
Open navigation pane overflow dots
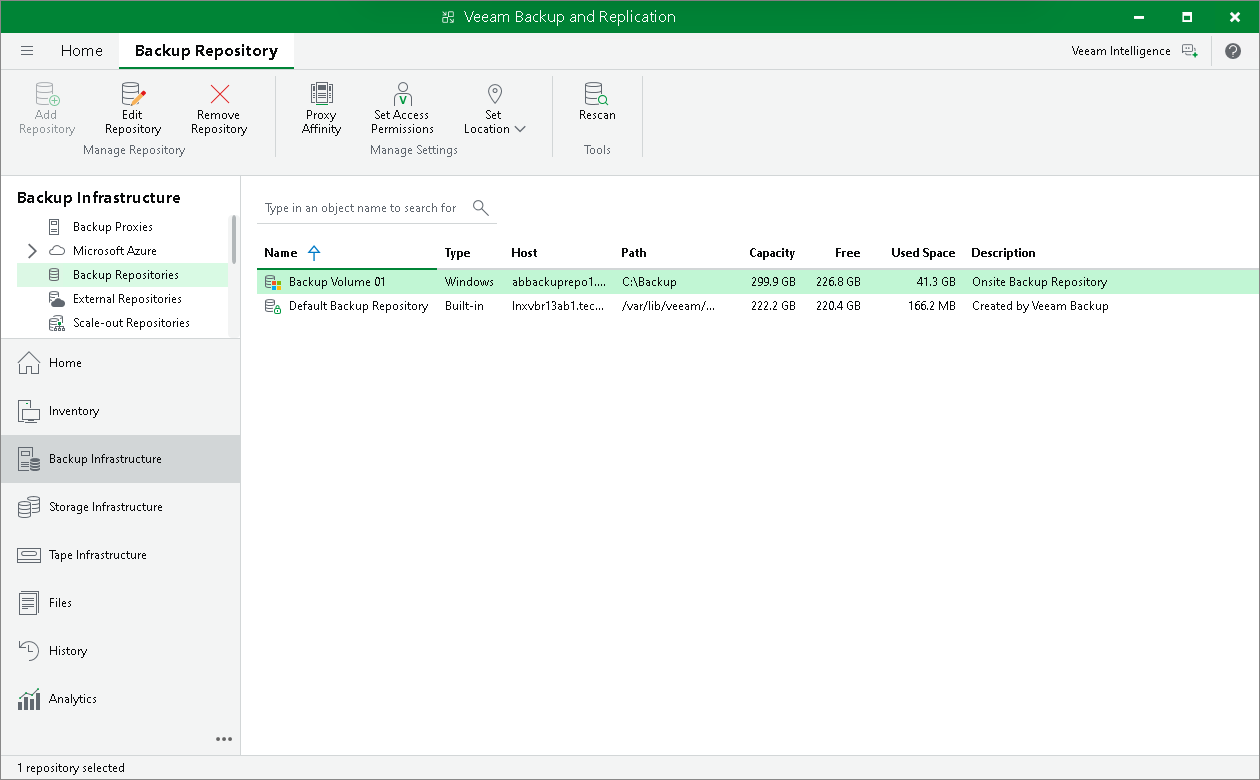click(x=224, y=739)
